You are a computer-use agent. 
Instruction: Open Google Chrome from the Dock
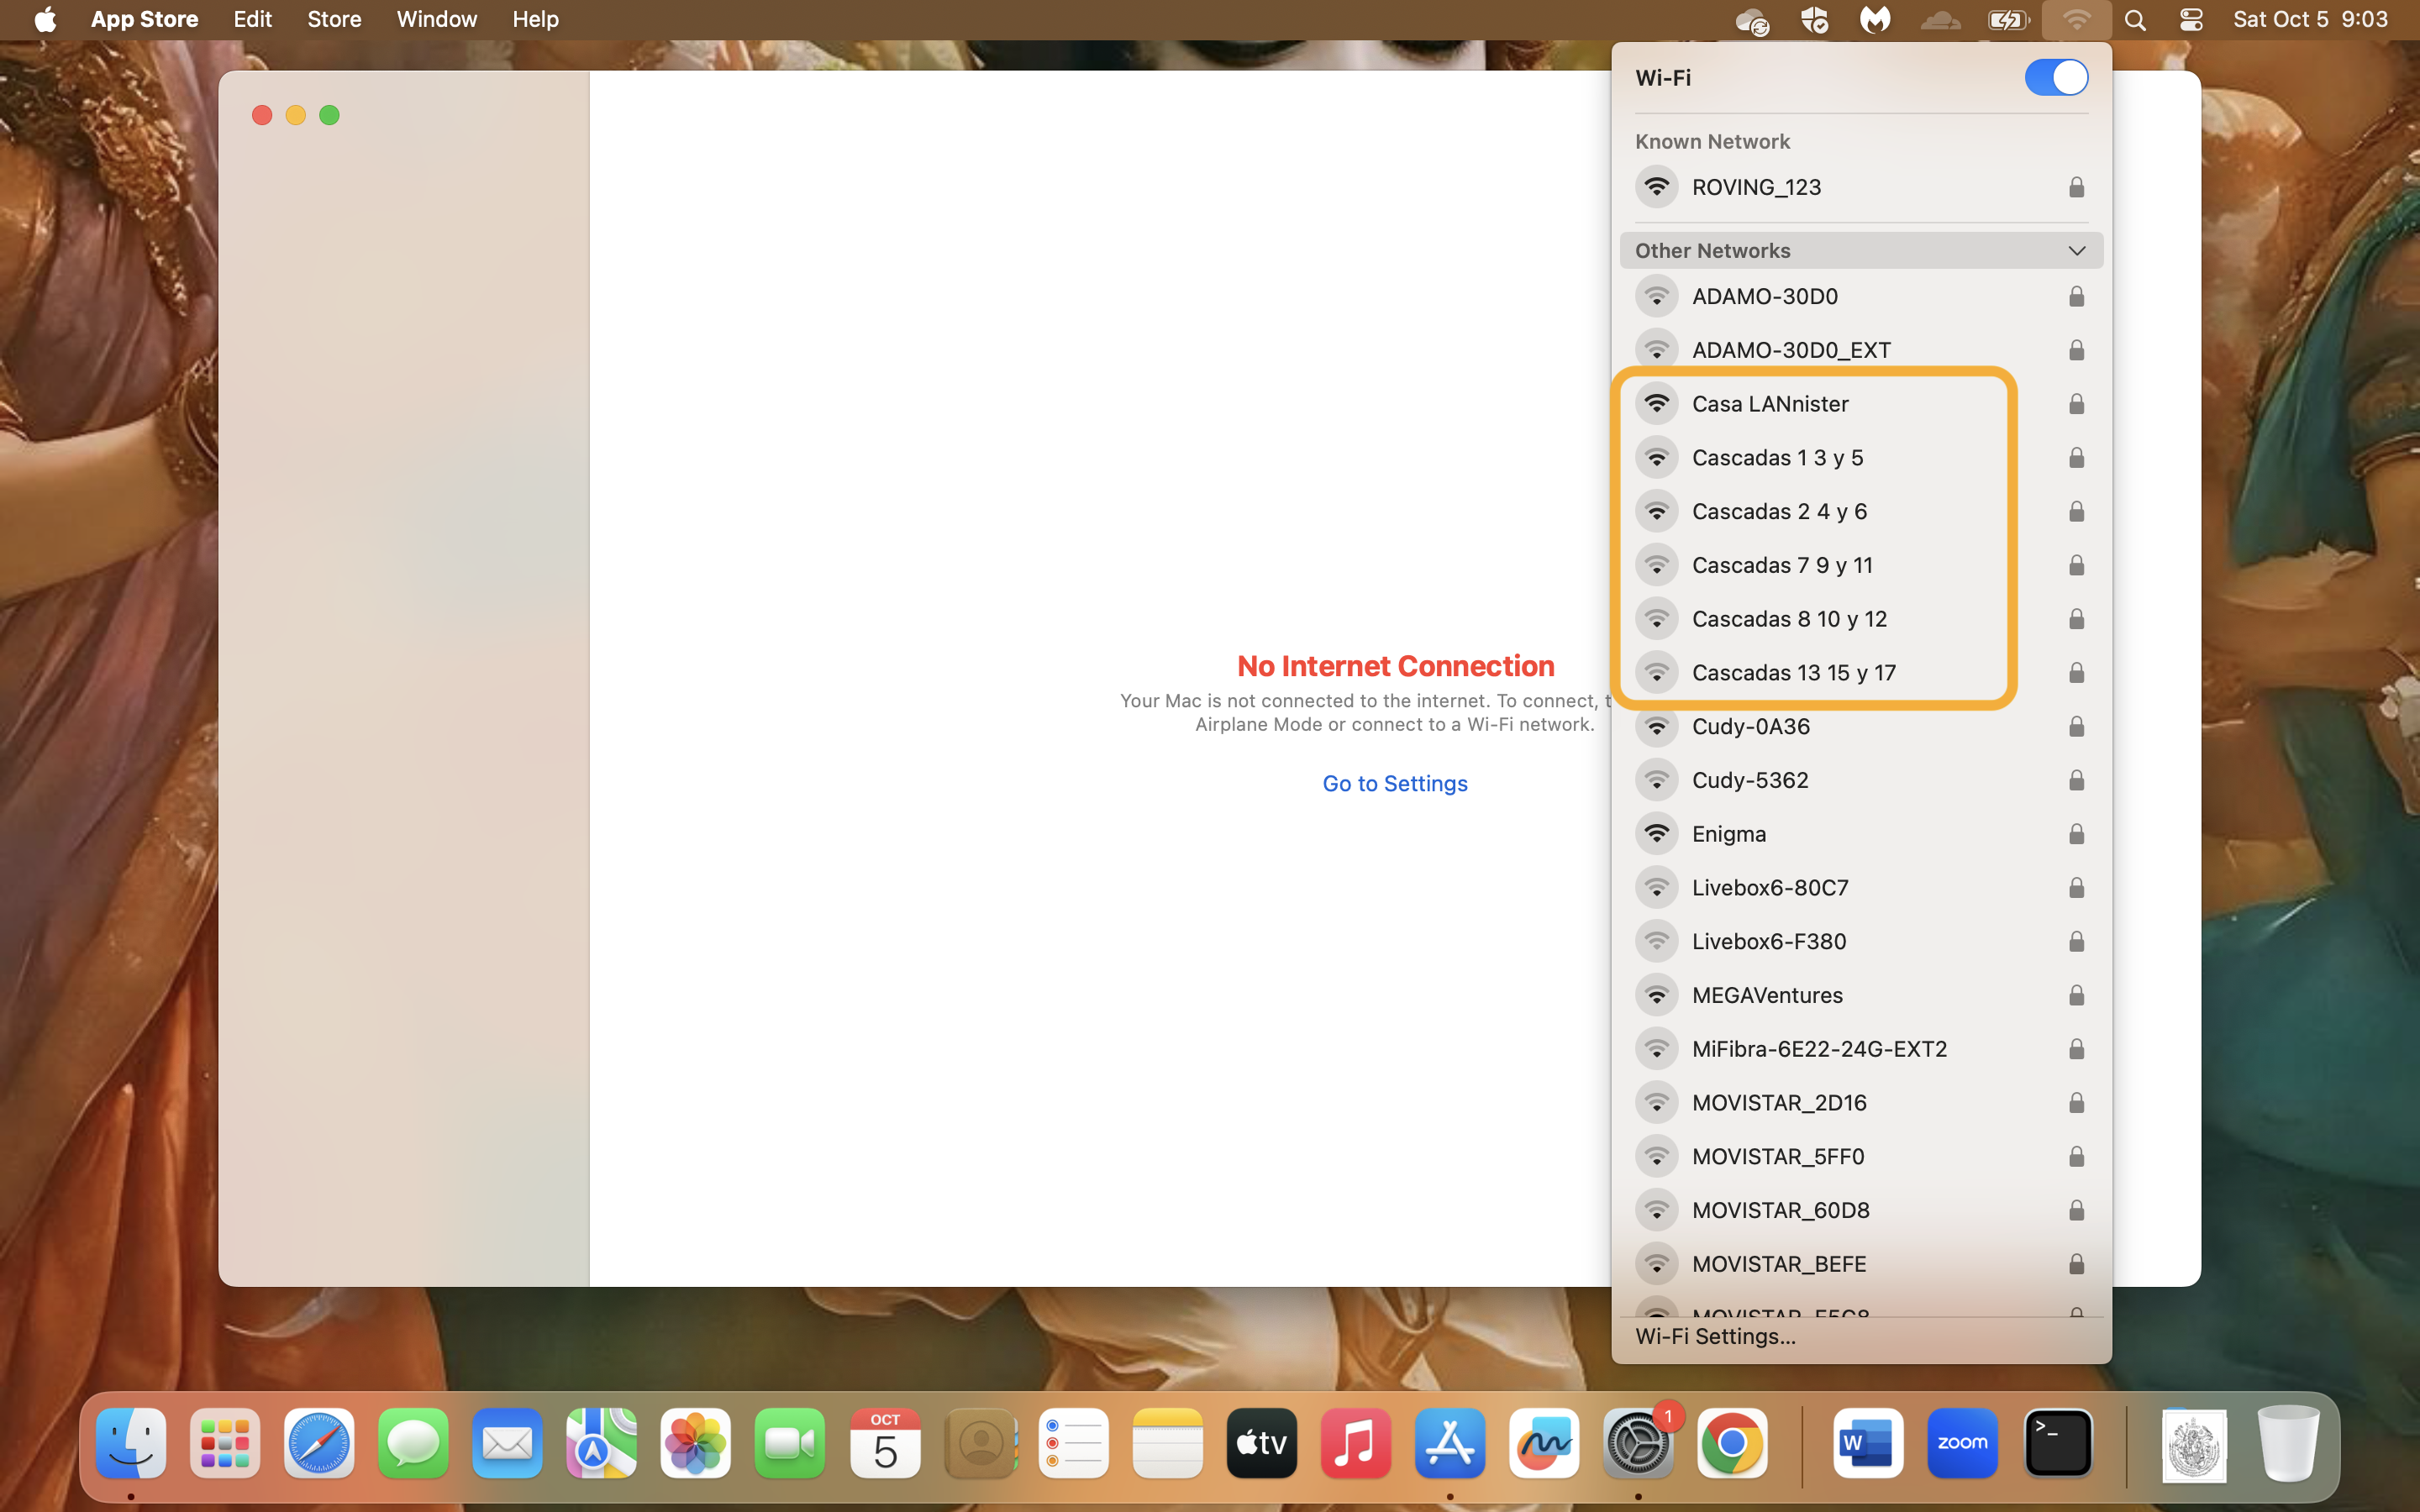(x=1733, y=1444)
